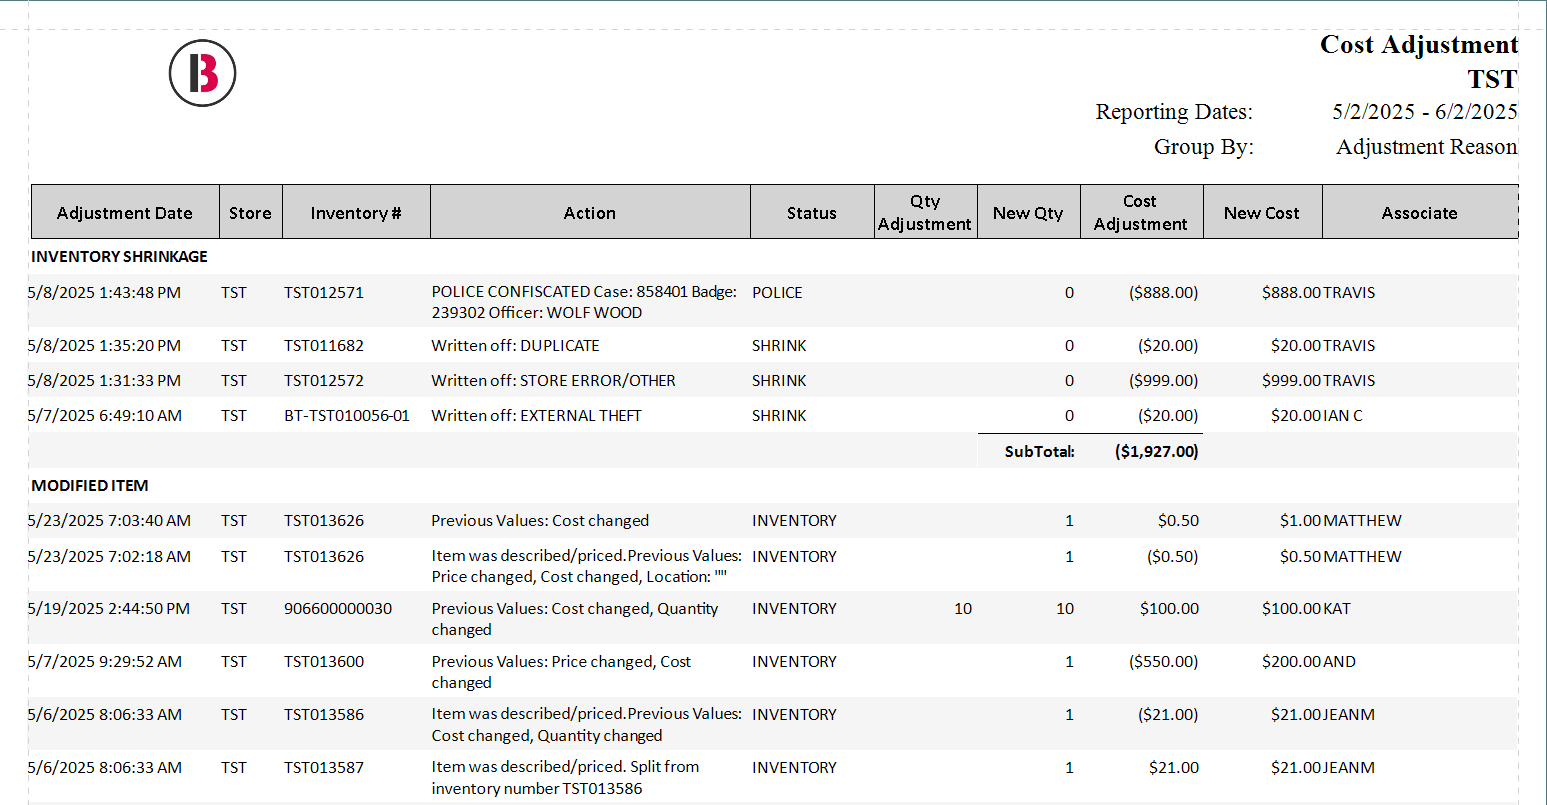Click inventory number BT-TST010056-01
This screenshot has width=1547, height=805.
(347, 415)
